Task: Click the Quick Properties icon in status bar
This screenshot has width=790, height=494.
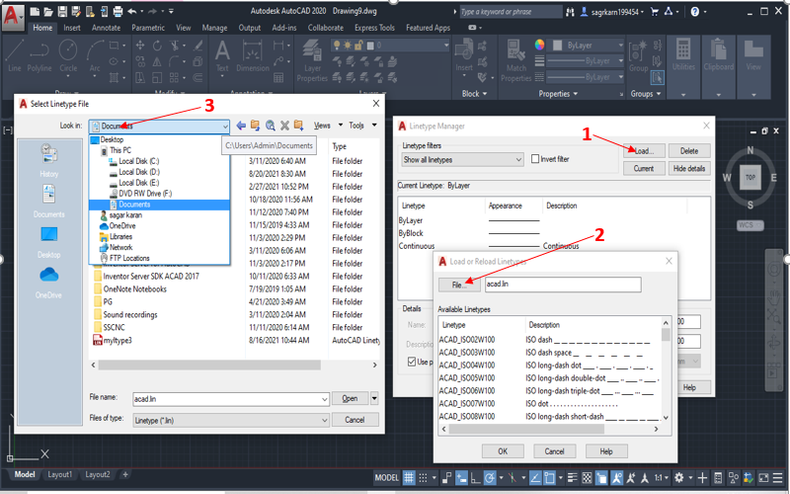Action: click(x=718, y=477)
